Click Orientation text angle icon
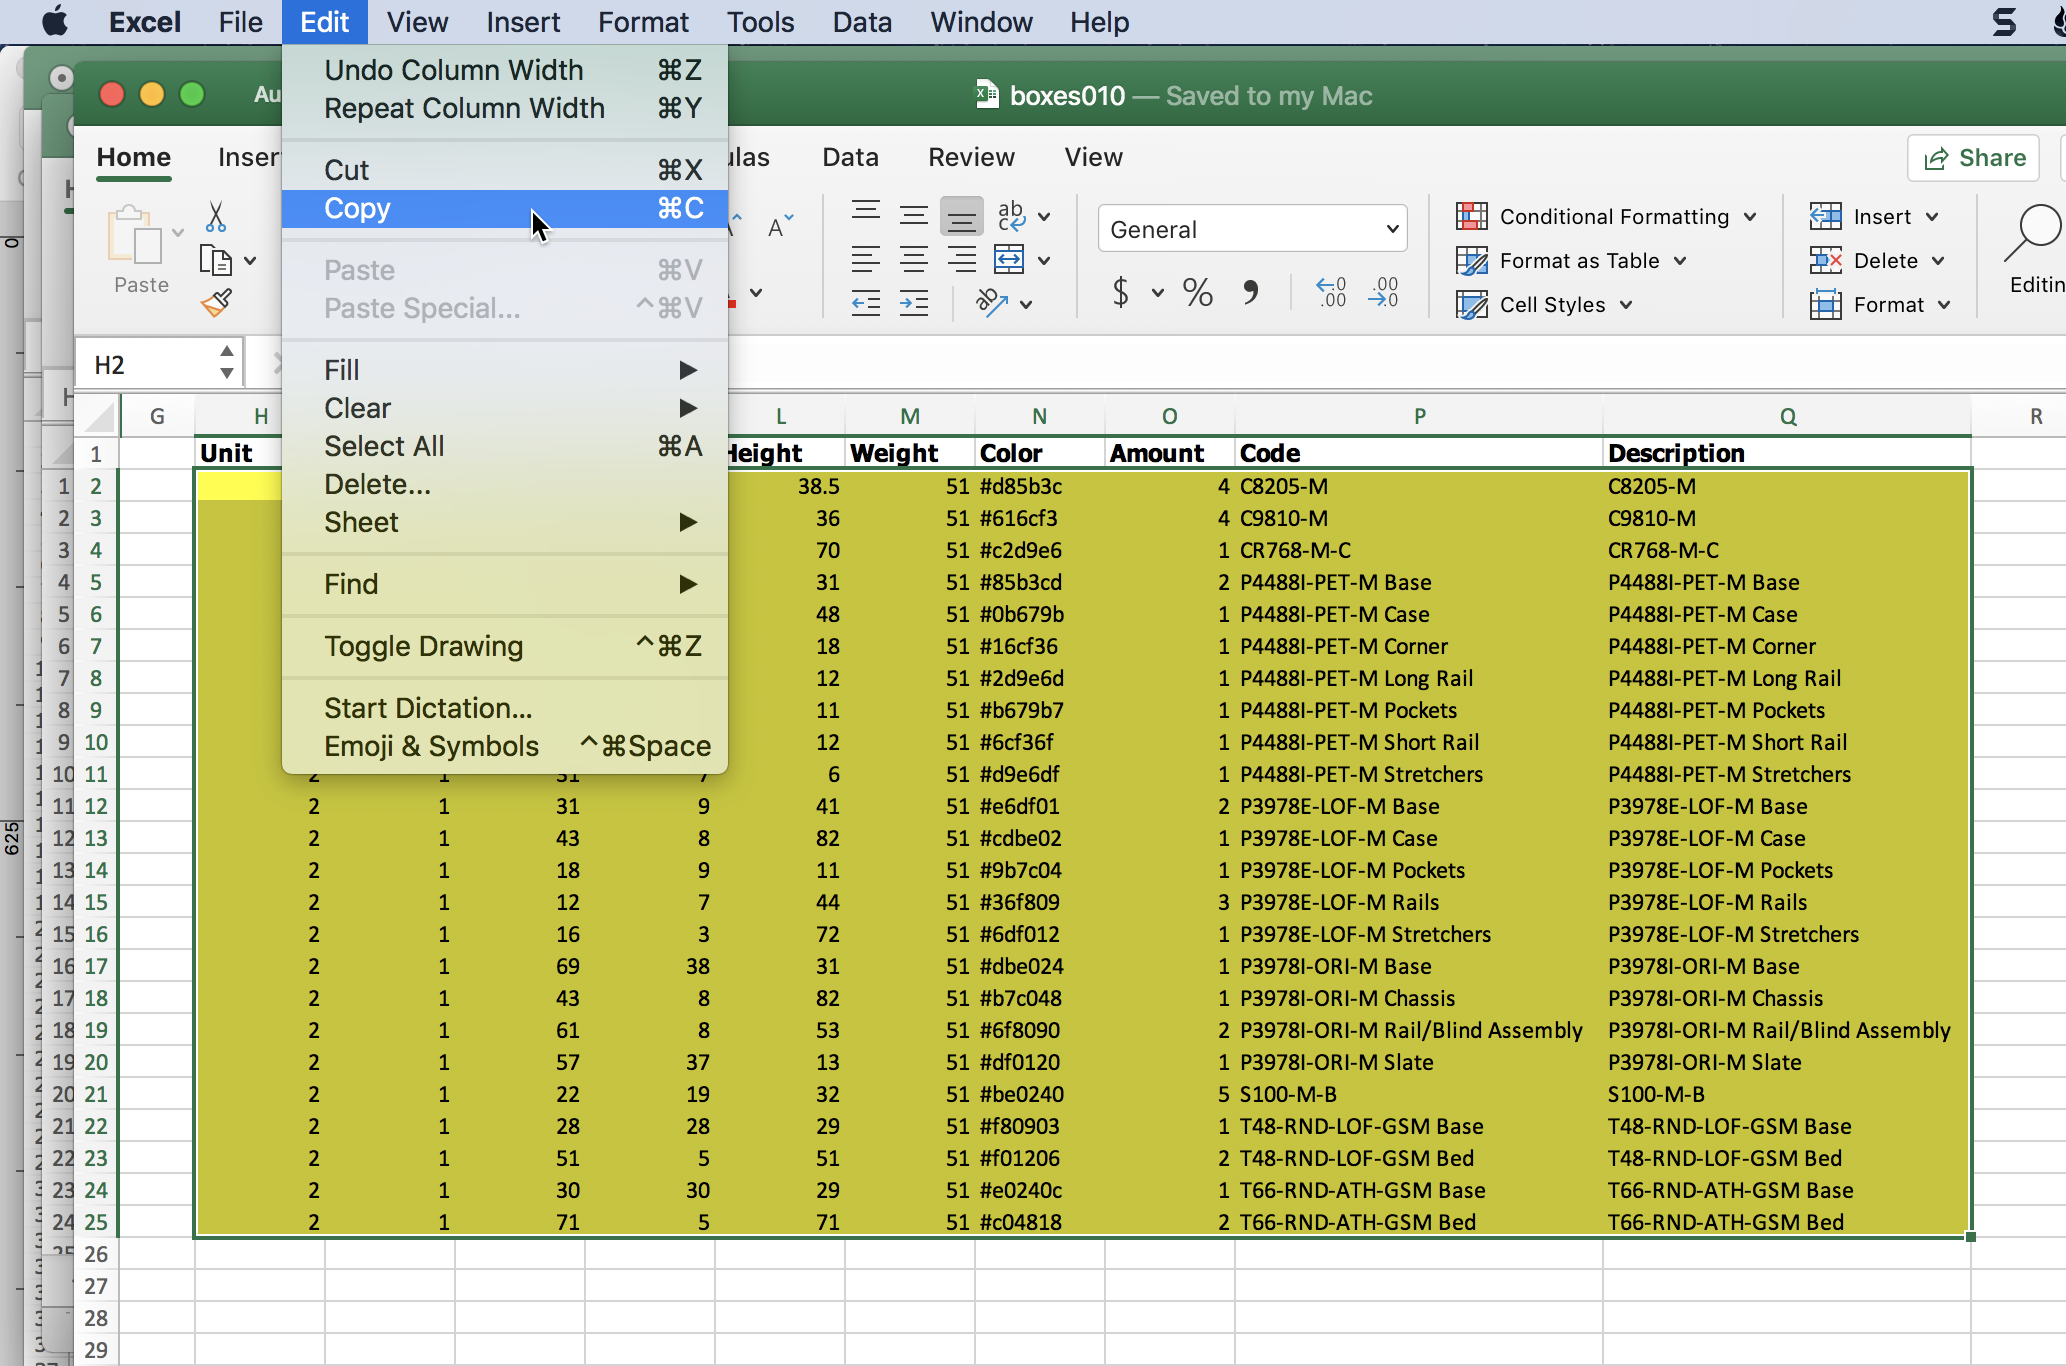 [992, 303]
